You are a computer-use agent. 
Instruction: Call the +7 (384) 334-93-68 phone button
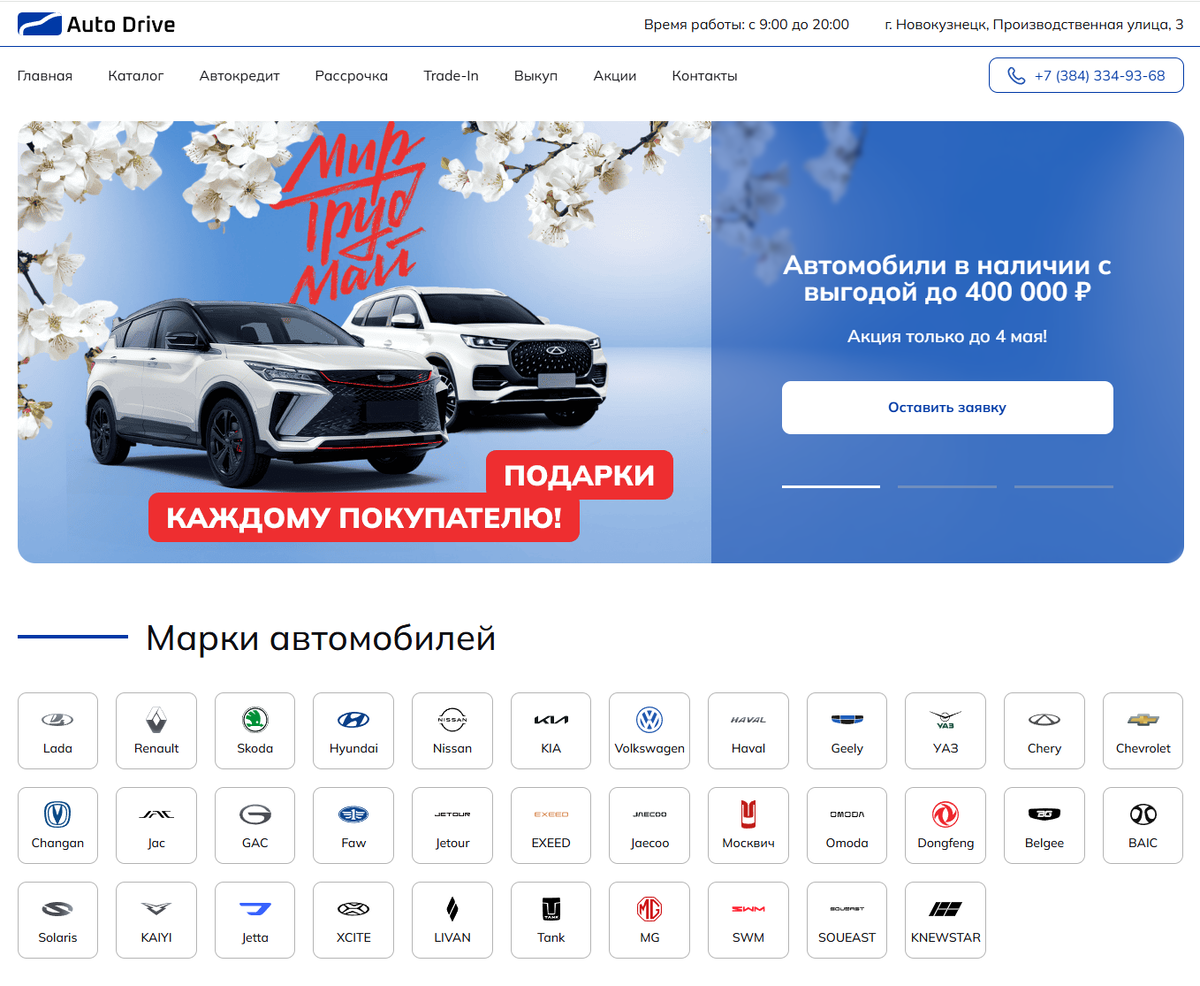point(1086,76)
